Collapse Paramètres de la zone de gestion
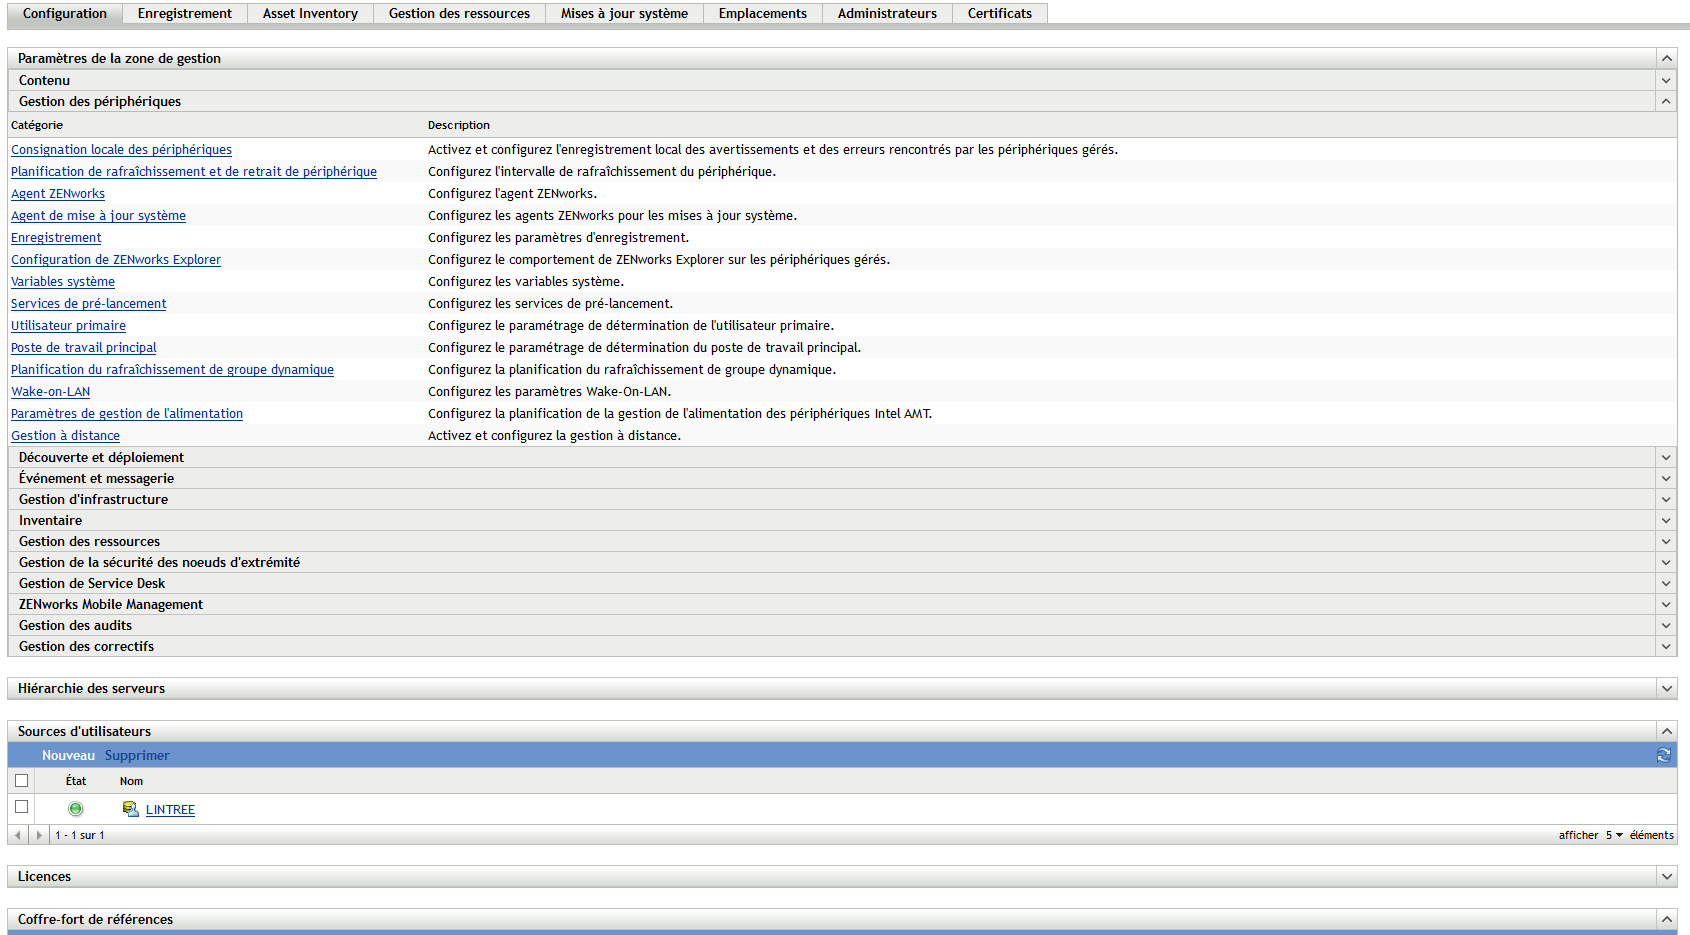Screen dimensions: 1690x935 click(1665, 57)
